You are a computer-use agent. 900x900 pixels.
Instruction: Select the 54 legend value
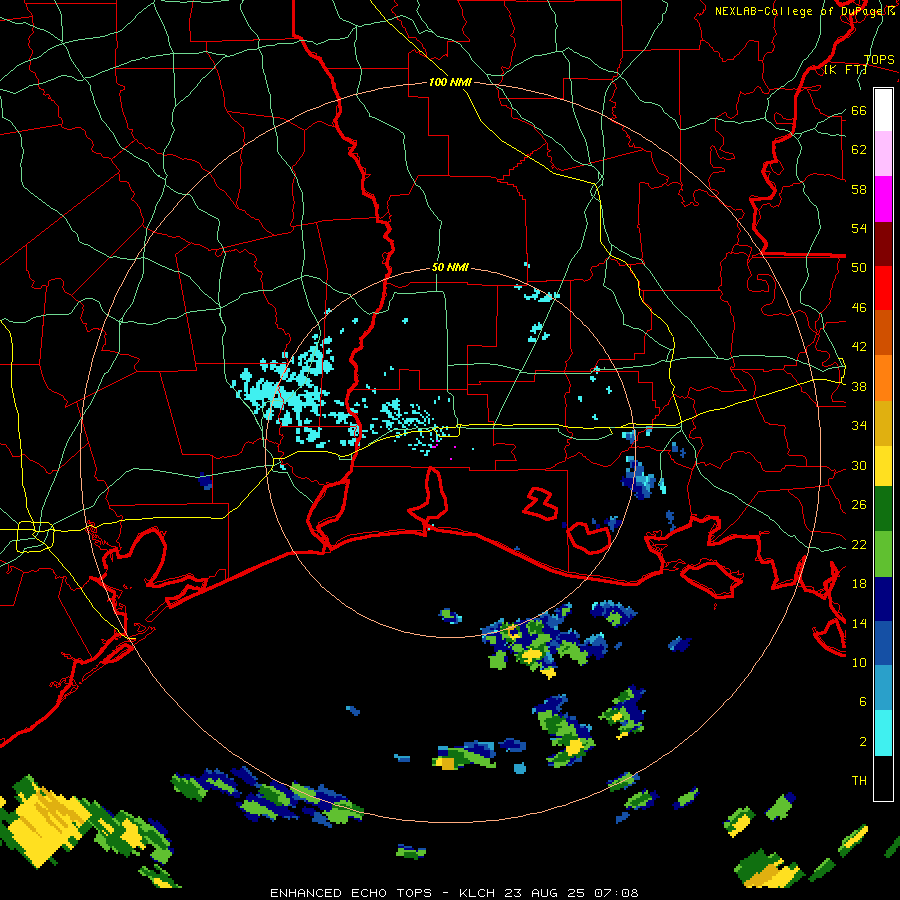pos(859,228)
